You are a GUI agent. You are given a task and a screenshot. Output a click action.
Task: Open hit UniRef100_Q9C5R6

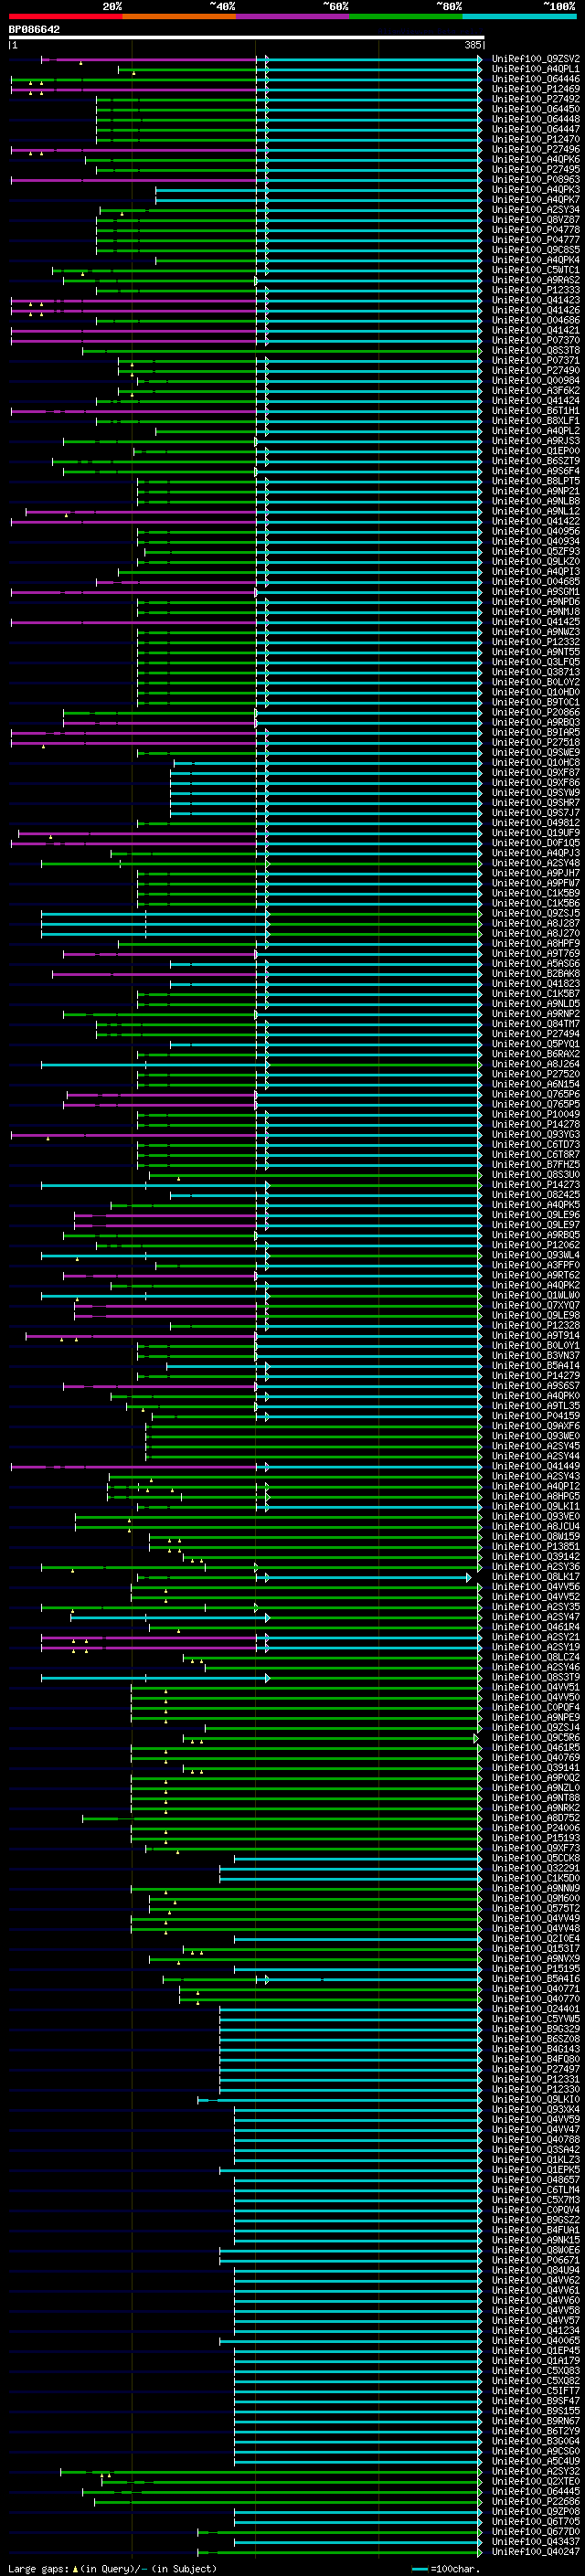click(x=536, y=1738)
